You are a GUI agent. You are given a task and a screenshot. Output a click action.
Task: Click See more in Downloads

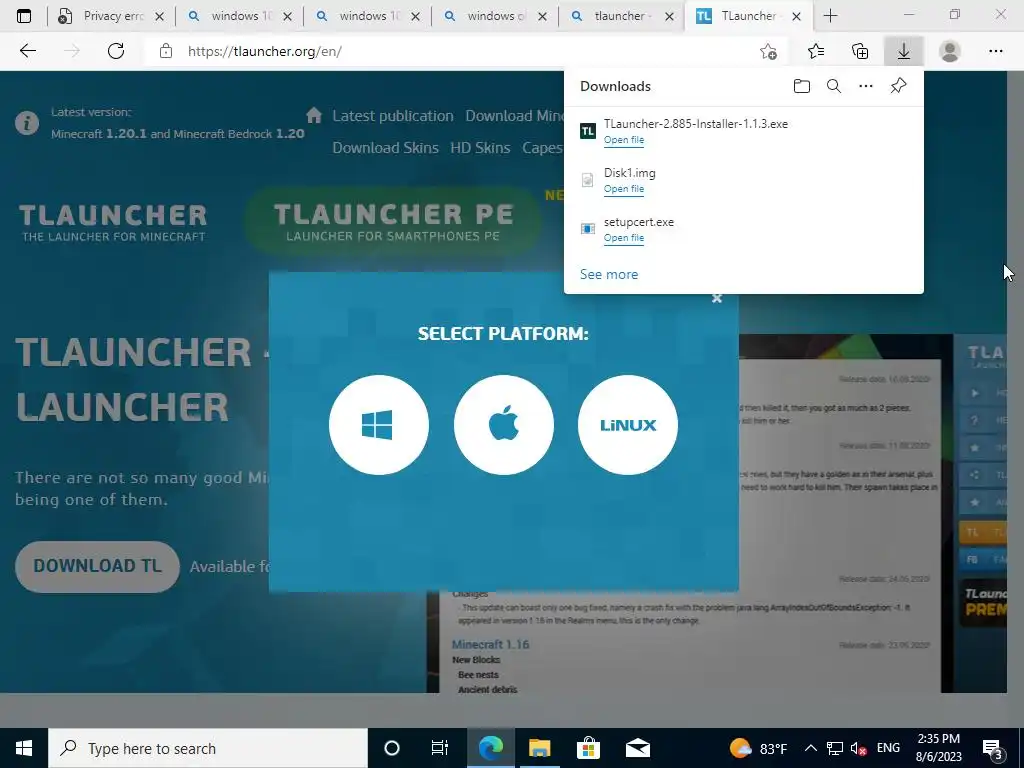click(609, 274)
